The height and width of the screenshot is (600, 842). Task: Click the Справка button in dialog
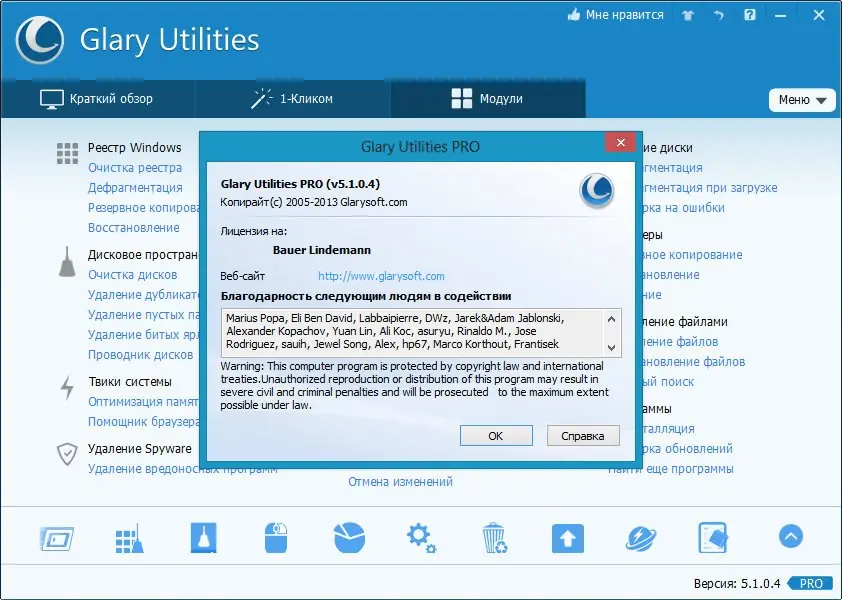583,436
